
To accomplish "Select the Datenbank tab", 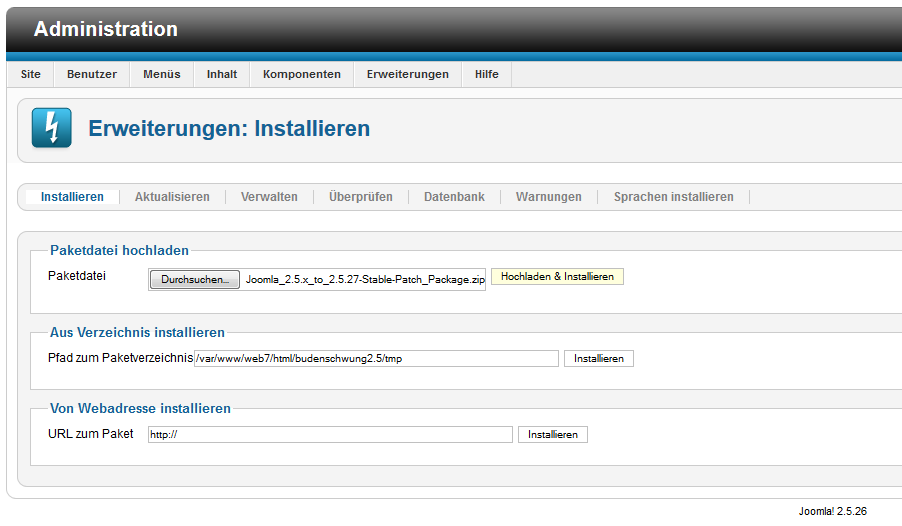I will (454, 197).
